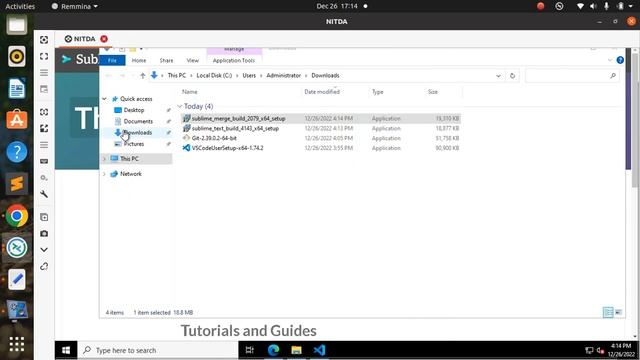Launch Sublime Text from the dock
This screenshot has height=360, width=640.
pyautogui.click(x=17, y=184)
